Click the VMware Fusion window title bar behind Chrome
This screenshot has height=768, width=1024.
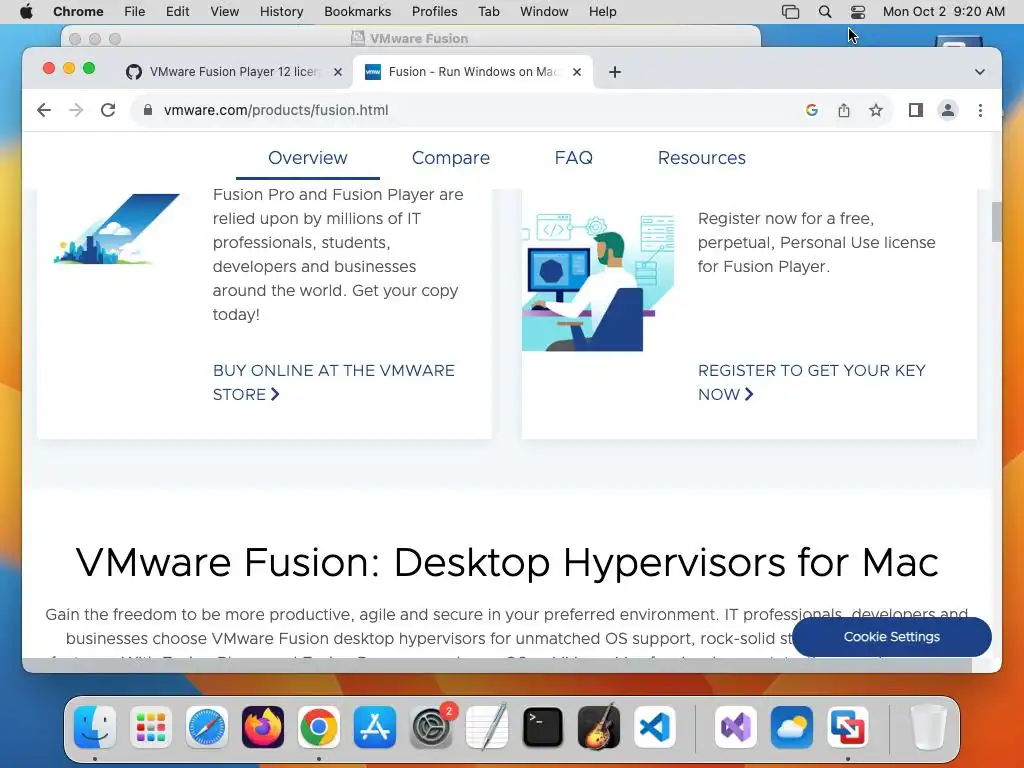[411, 38]
